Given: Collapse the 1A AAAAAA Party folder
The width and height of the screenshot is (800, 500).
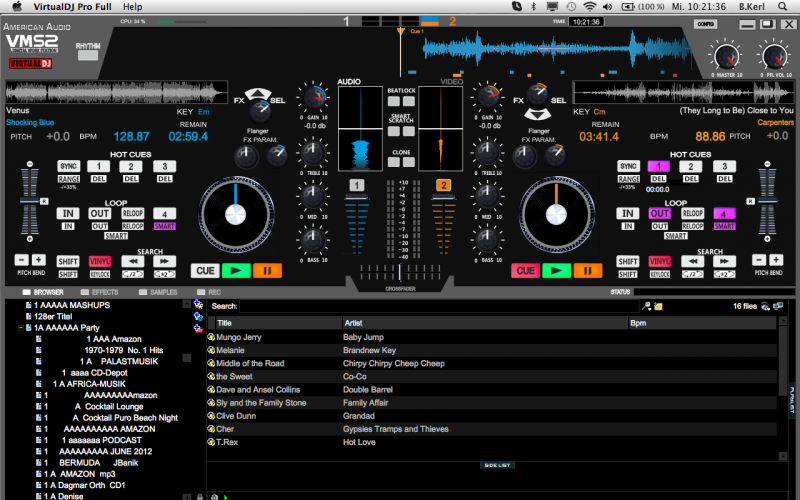Looking at the screenshot, I should (x=20, y=328).
